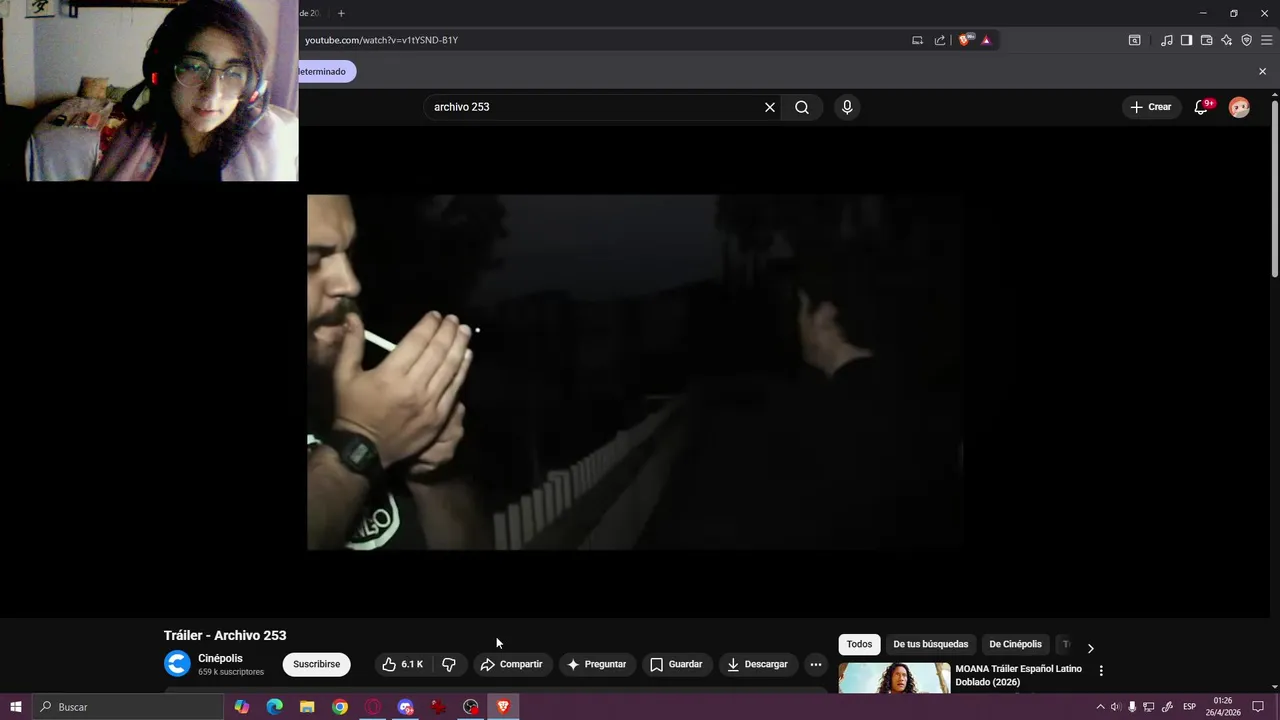The image size is (1280, 720).
Task: Open MOANA Tráiler Español Latino title
Action: [x=1018, y=675]
